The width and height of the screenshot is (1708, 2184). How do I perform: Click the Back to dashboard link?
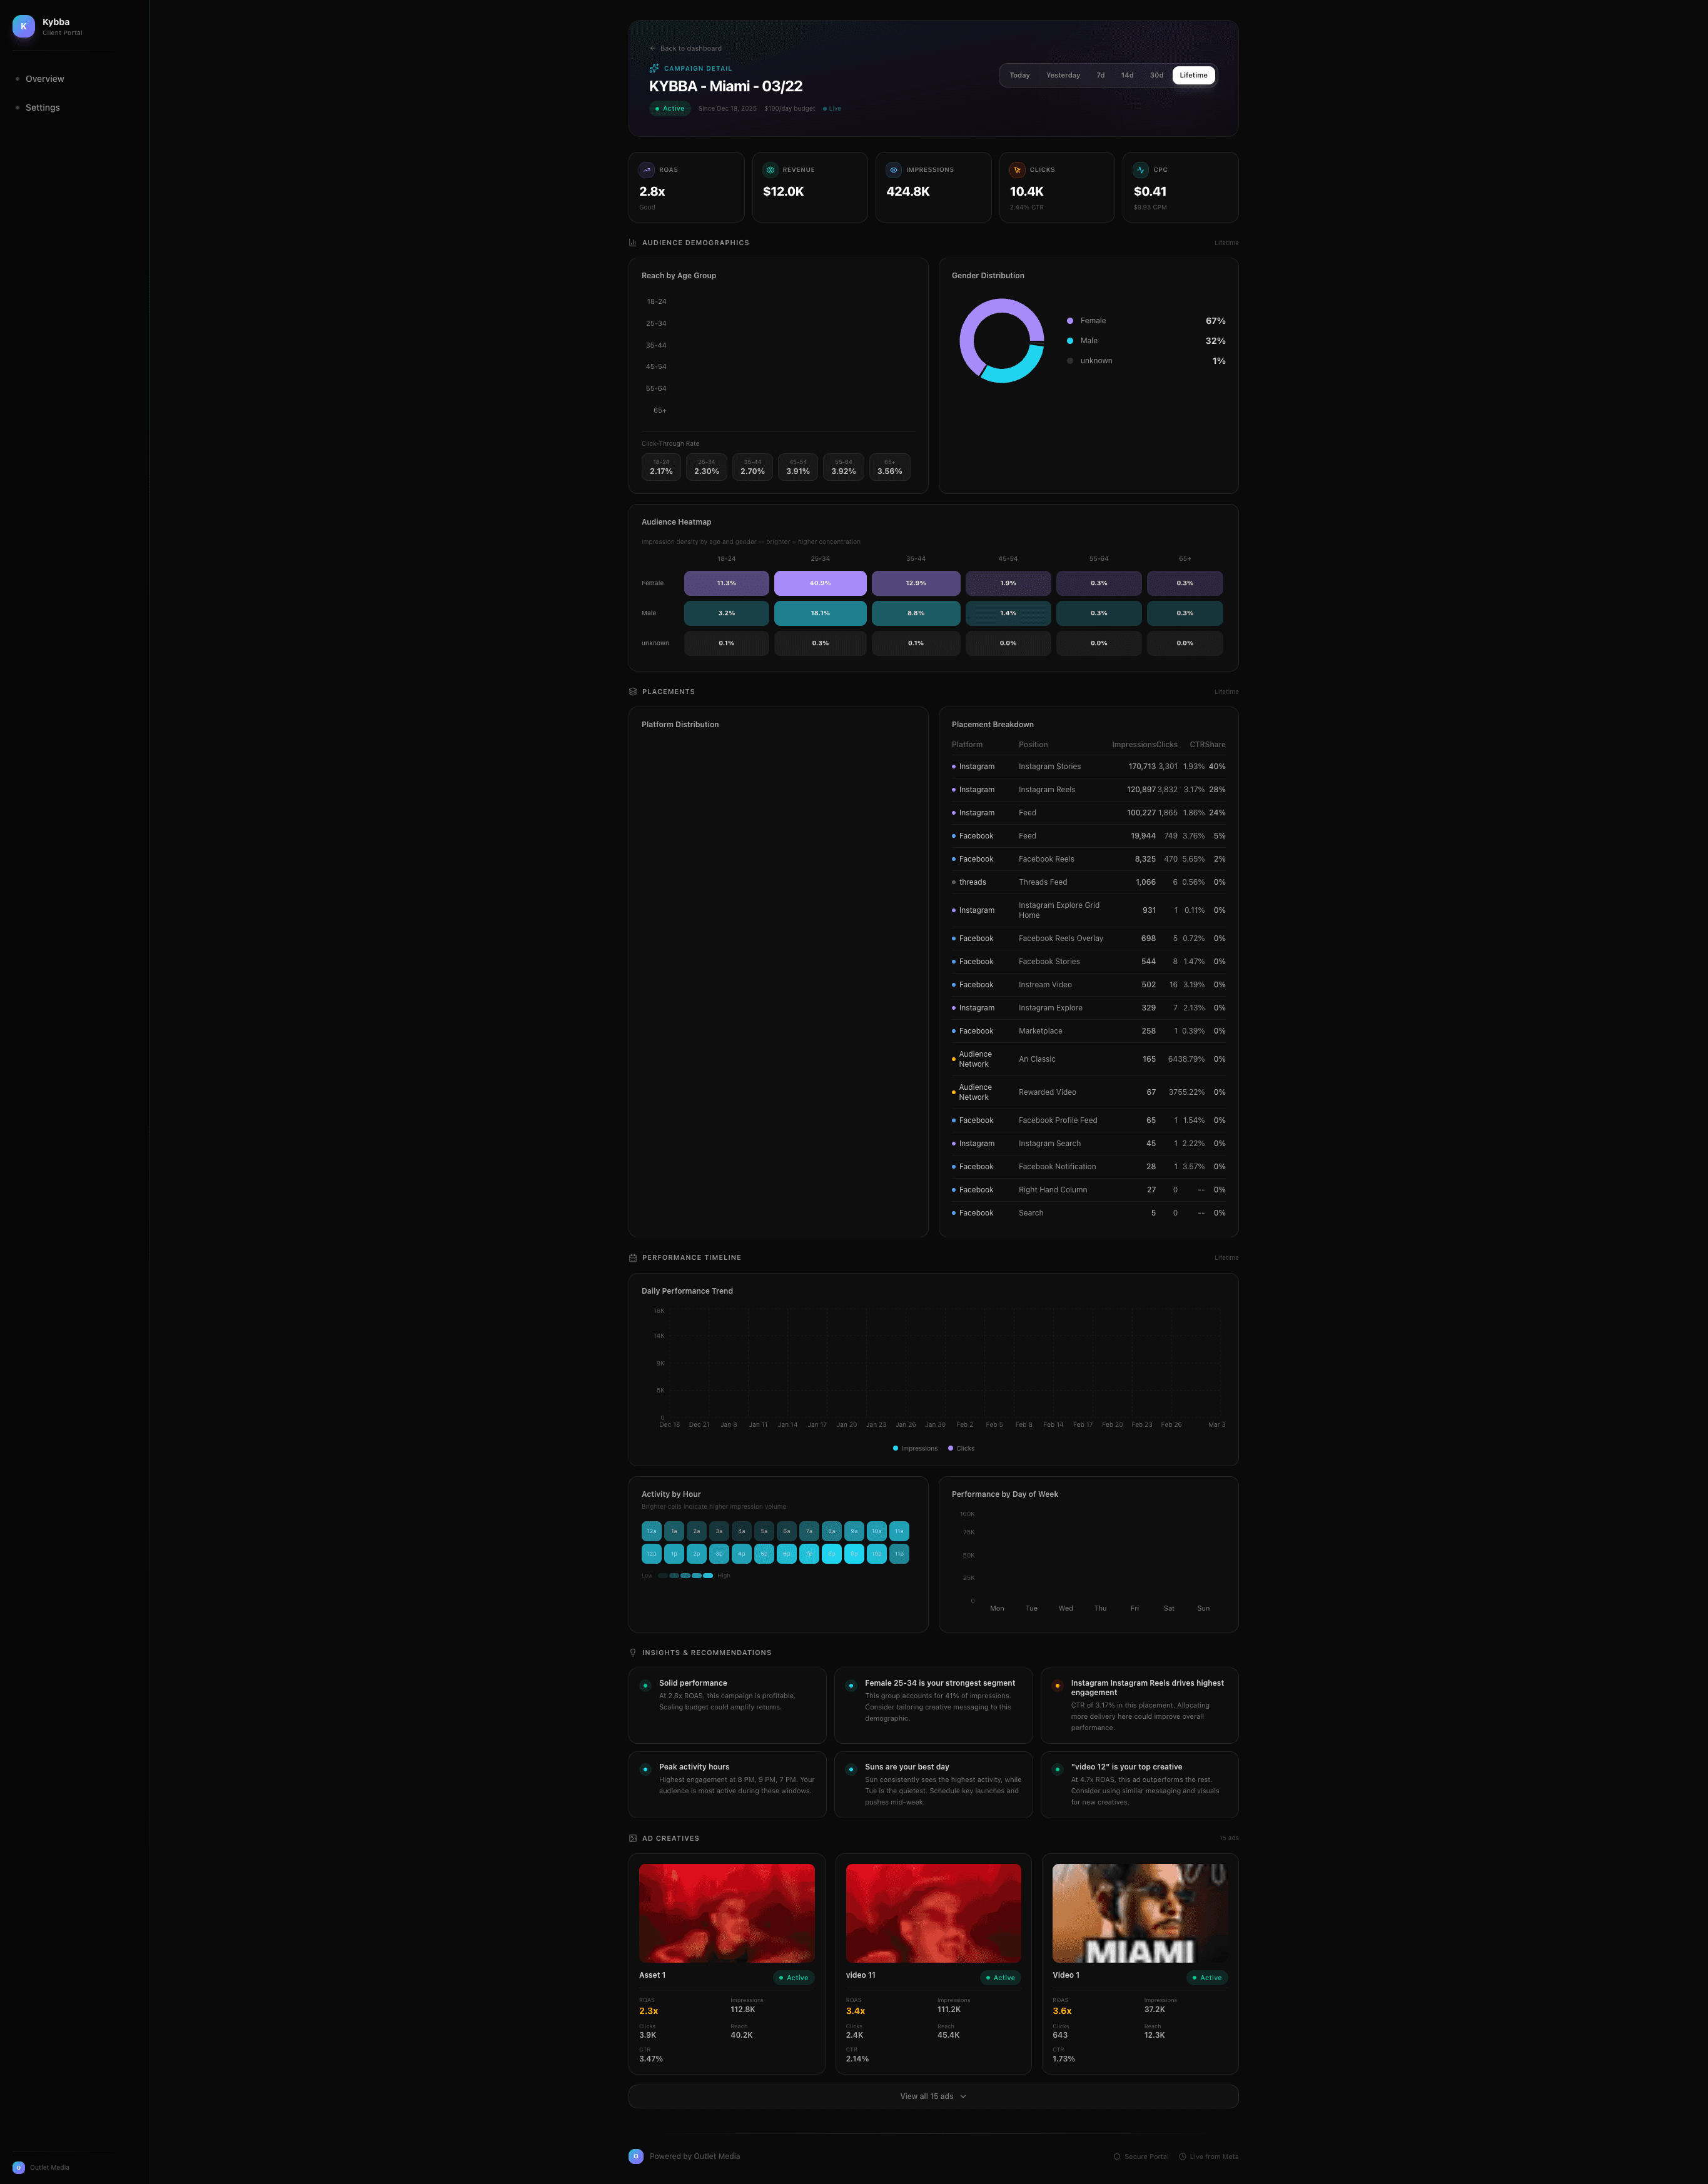point(685,48)
